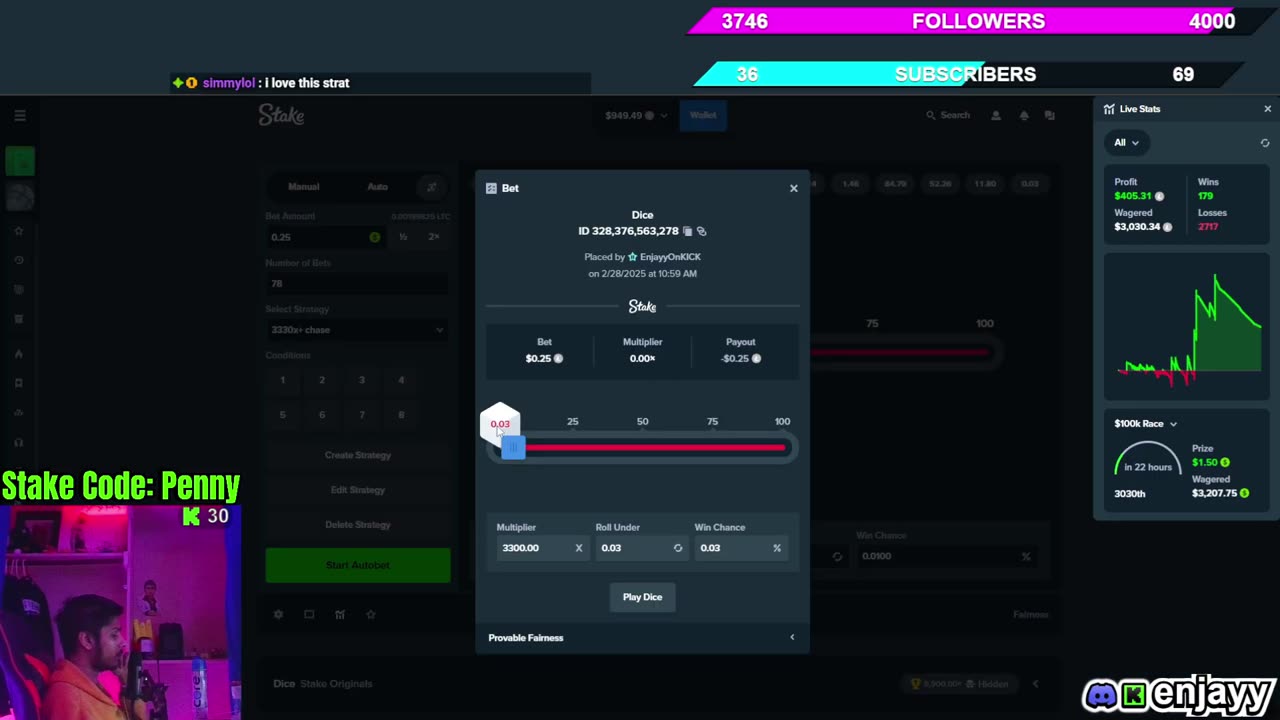
Task: Click the green casino sidebar icon
Action: 20,161
